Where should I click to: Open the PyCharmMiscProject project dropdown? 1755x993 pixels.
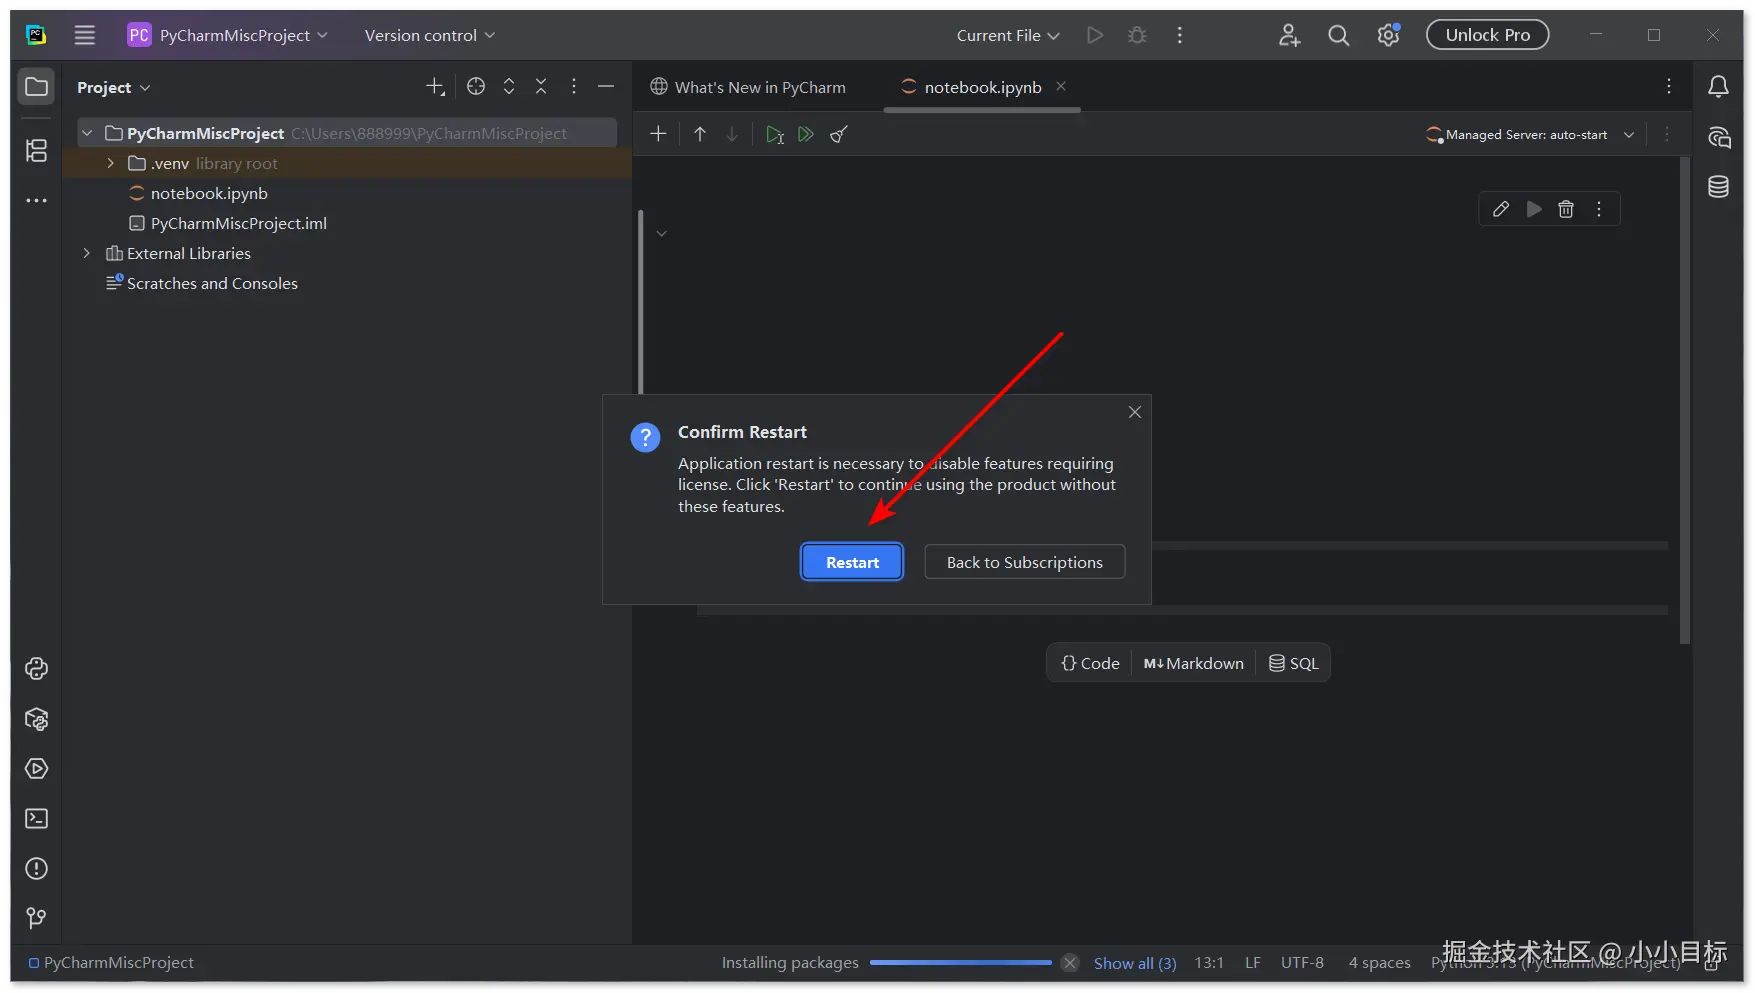point(228,35)
